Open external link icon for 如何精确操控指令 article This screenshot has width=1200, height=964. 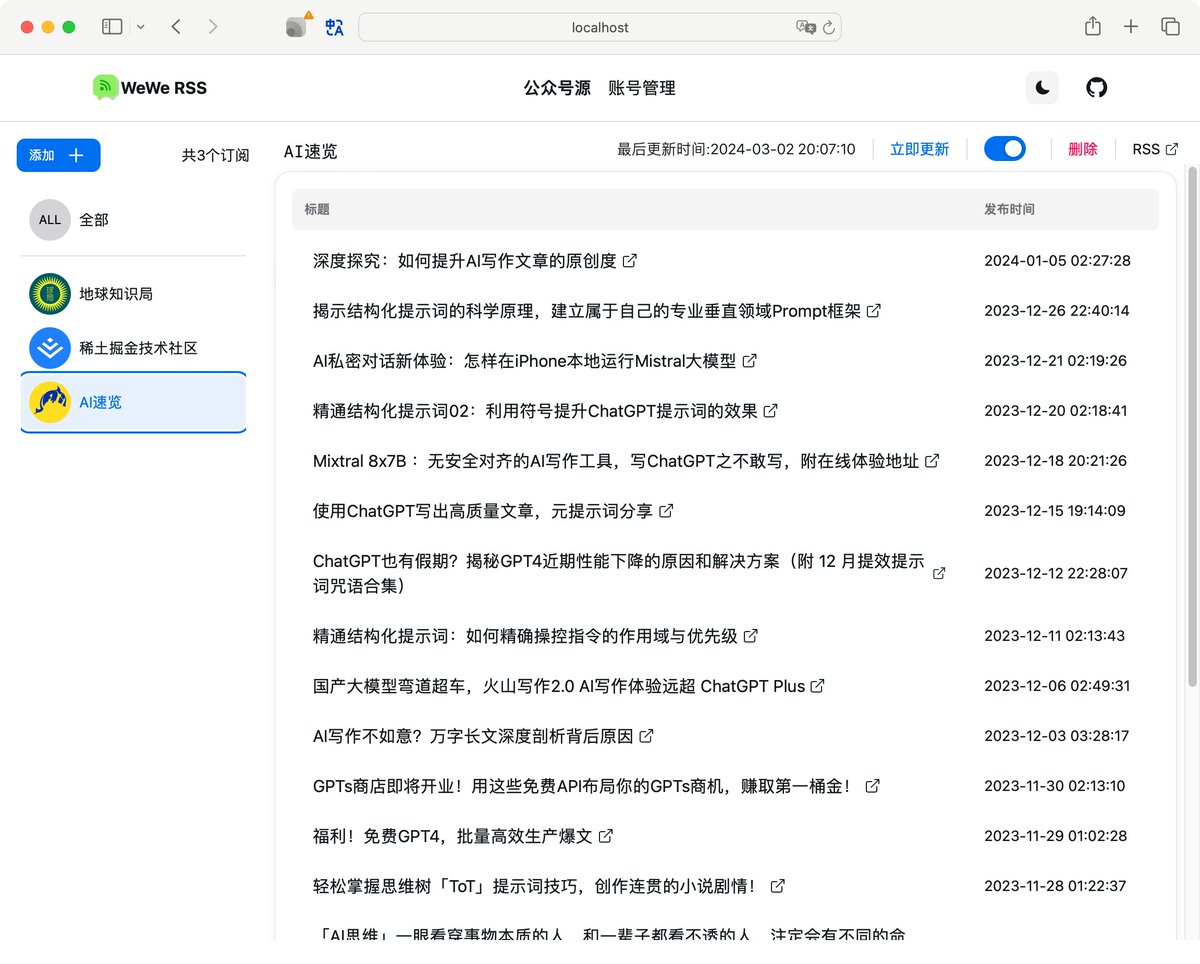(751, 636)
